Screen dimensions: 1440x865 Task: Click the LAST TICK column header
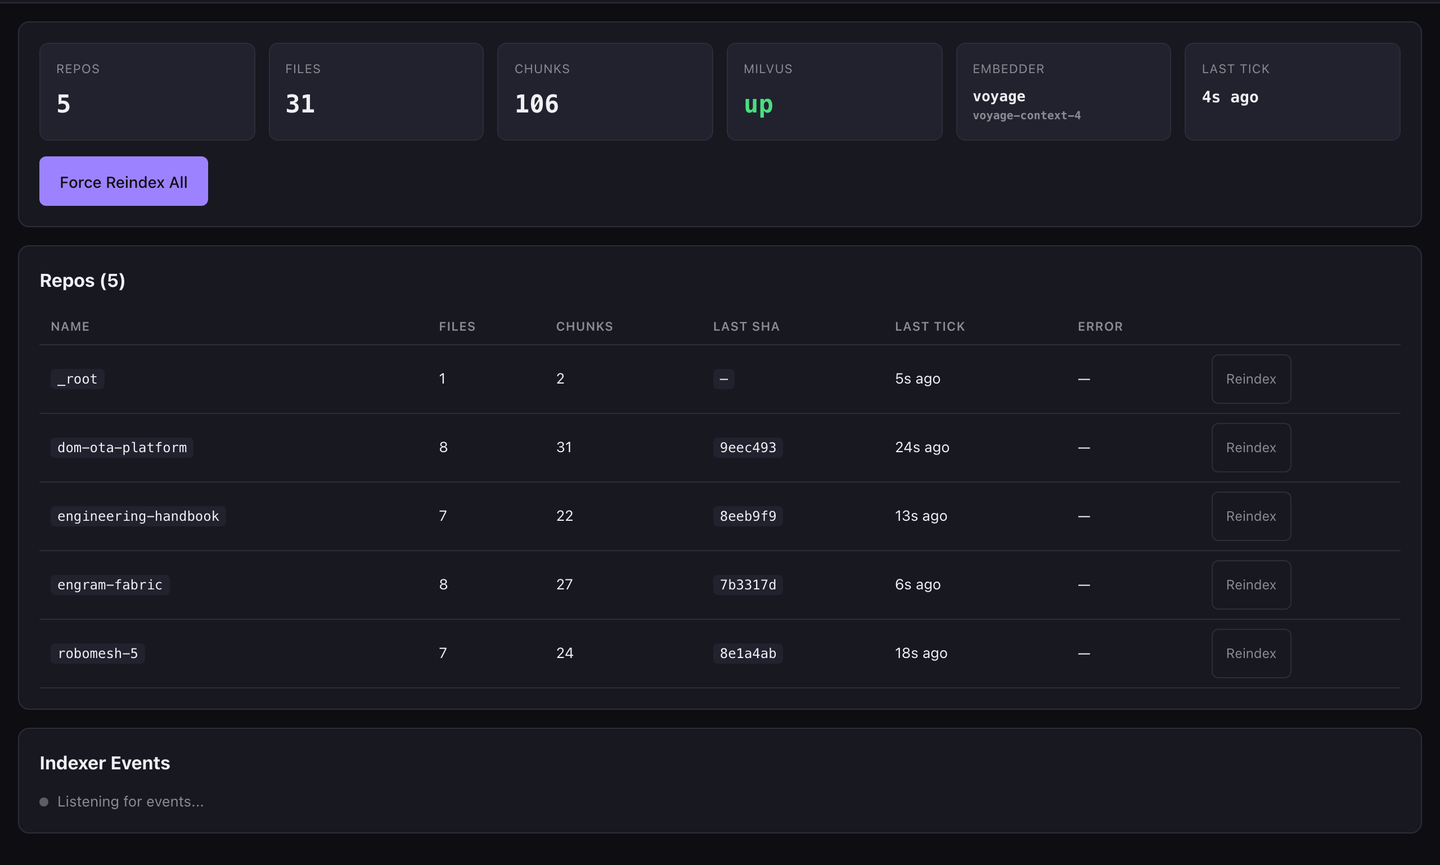(930, 327)
